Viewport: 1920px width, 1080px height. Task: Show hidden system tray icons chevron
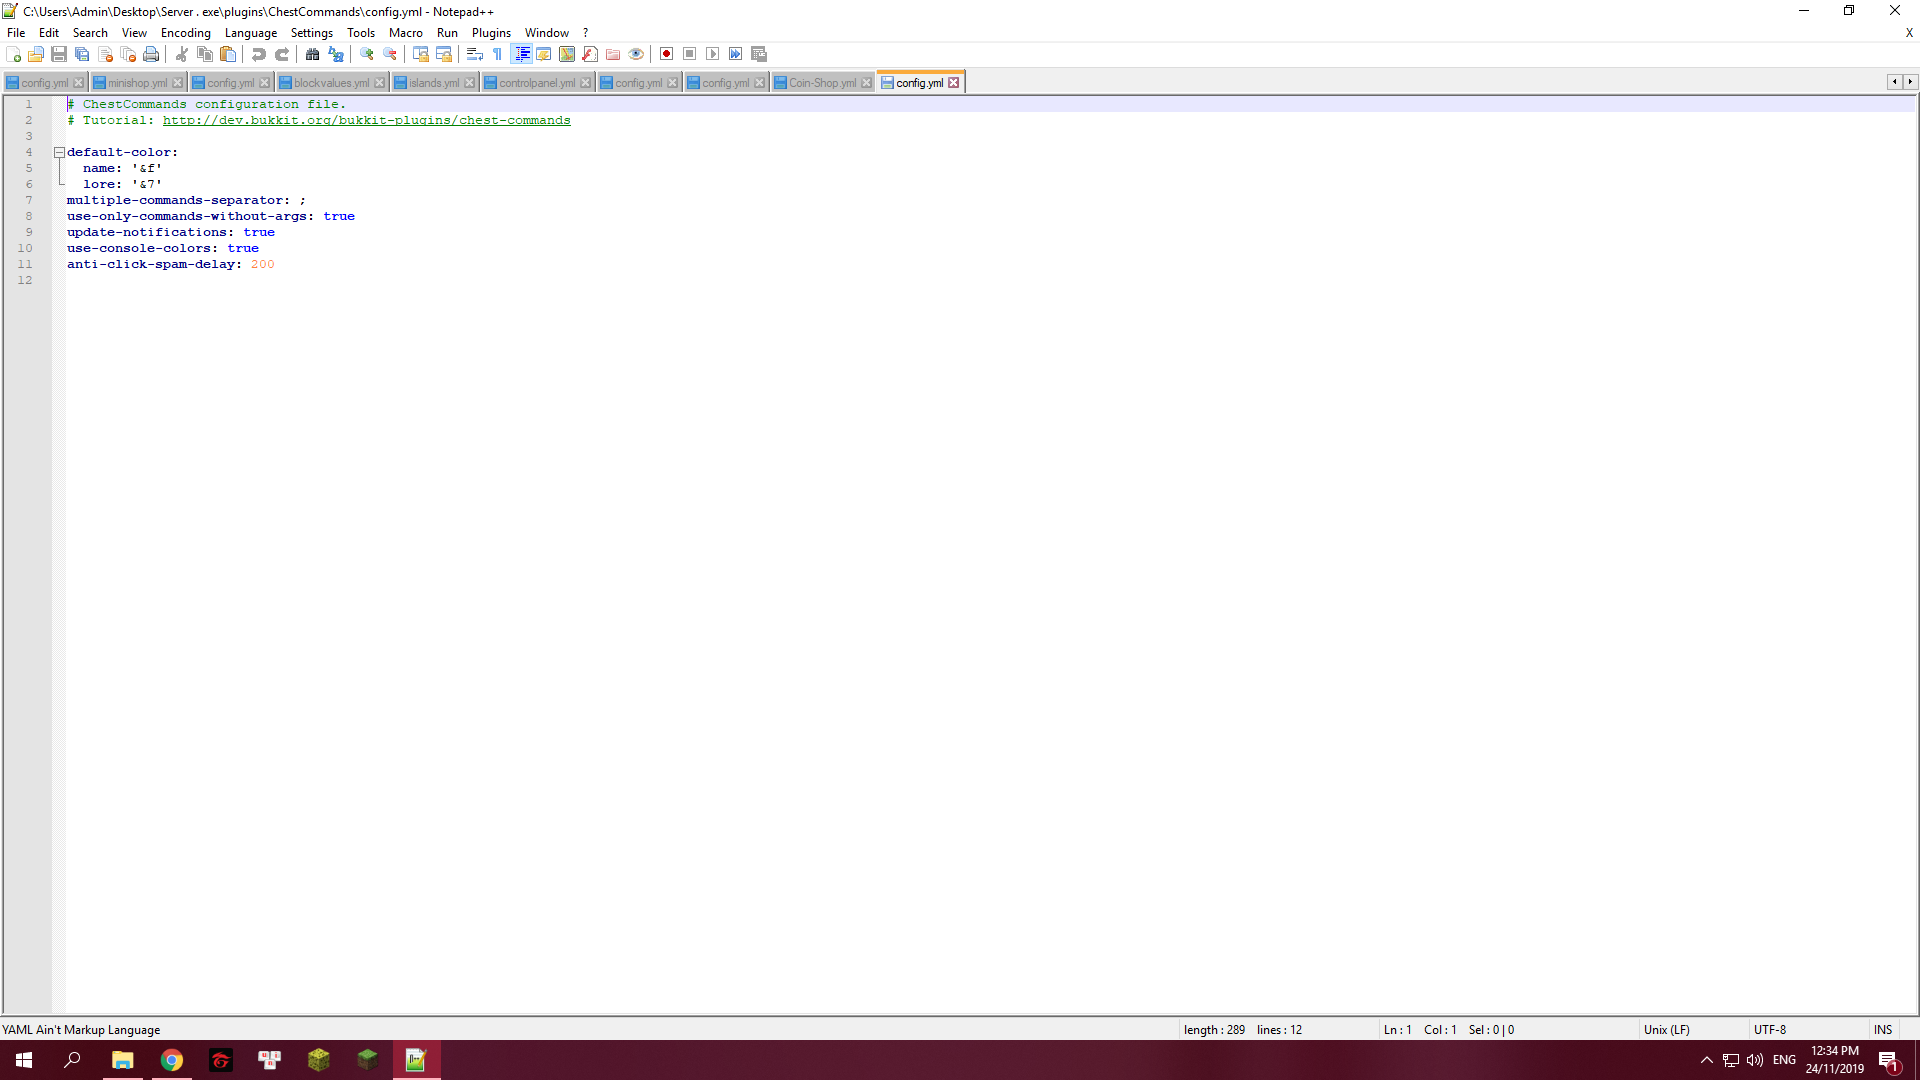pos(1707,1060)
